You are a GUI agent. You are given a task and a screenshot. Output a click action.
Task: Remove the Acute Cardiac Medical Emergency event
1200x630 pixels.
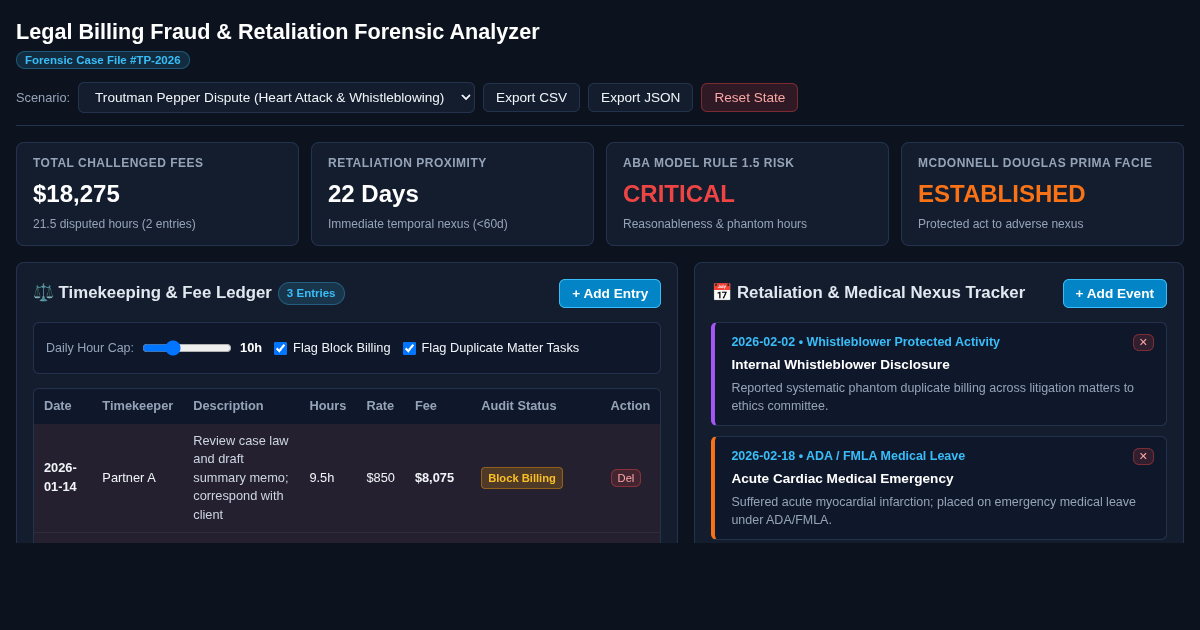(x=1143, y=456)
